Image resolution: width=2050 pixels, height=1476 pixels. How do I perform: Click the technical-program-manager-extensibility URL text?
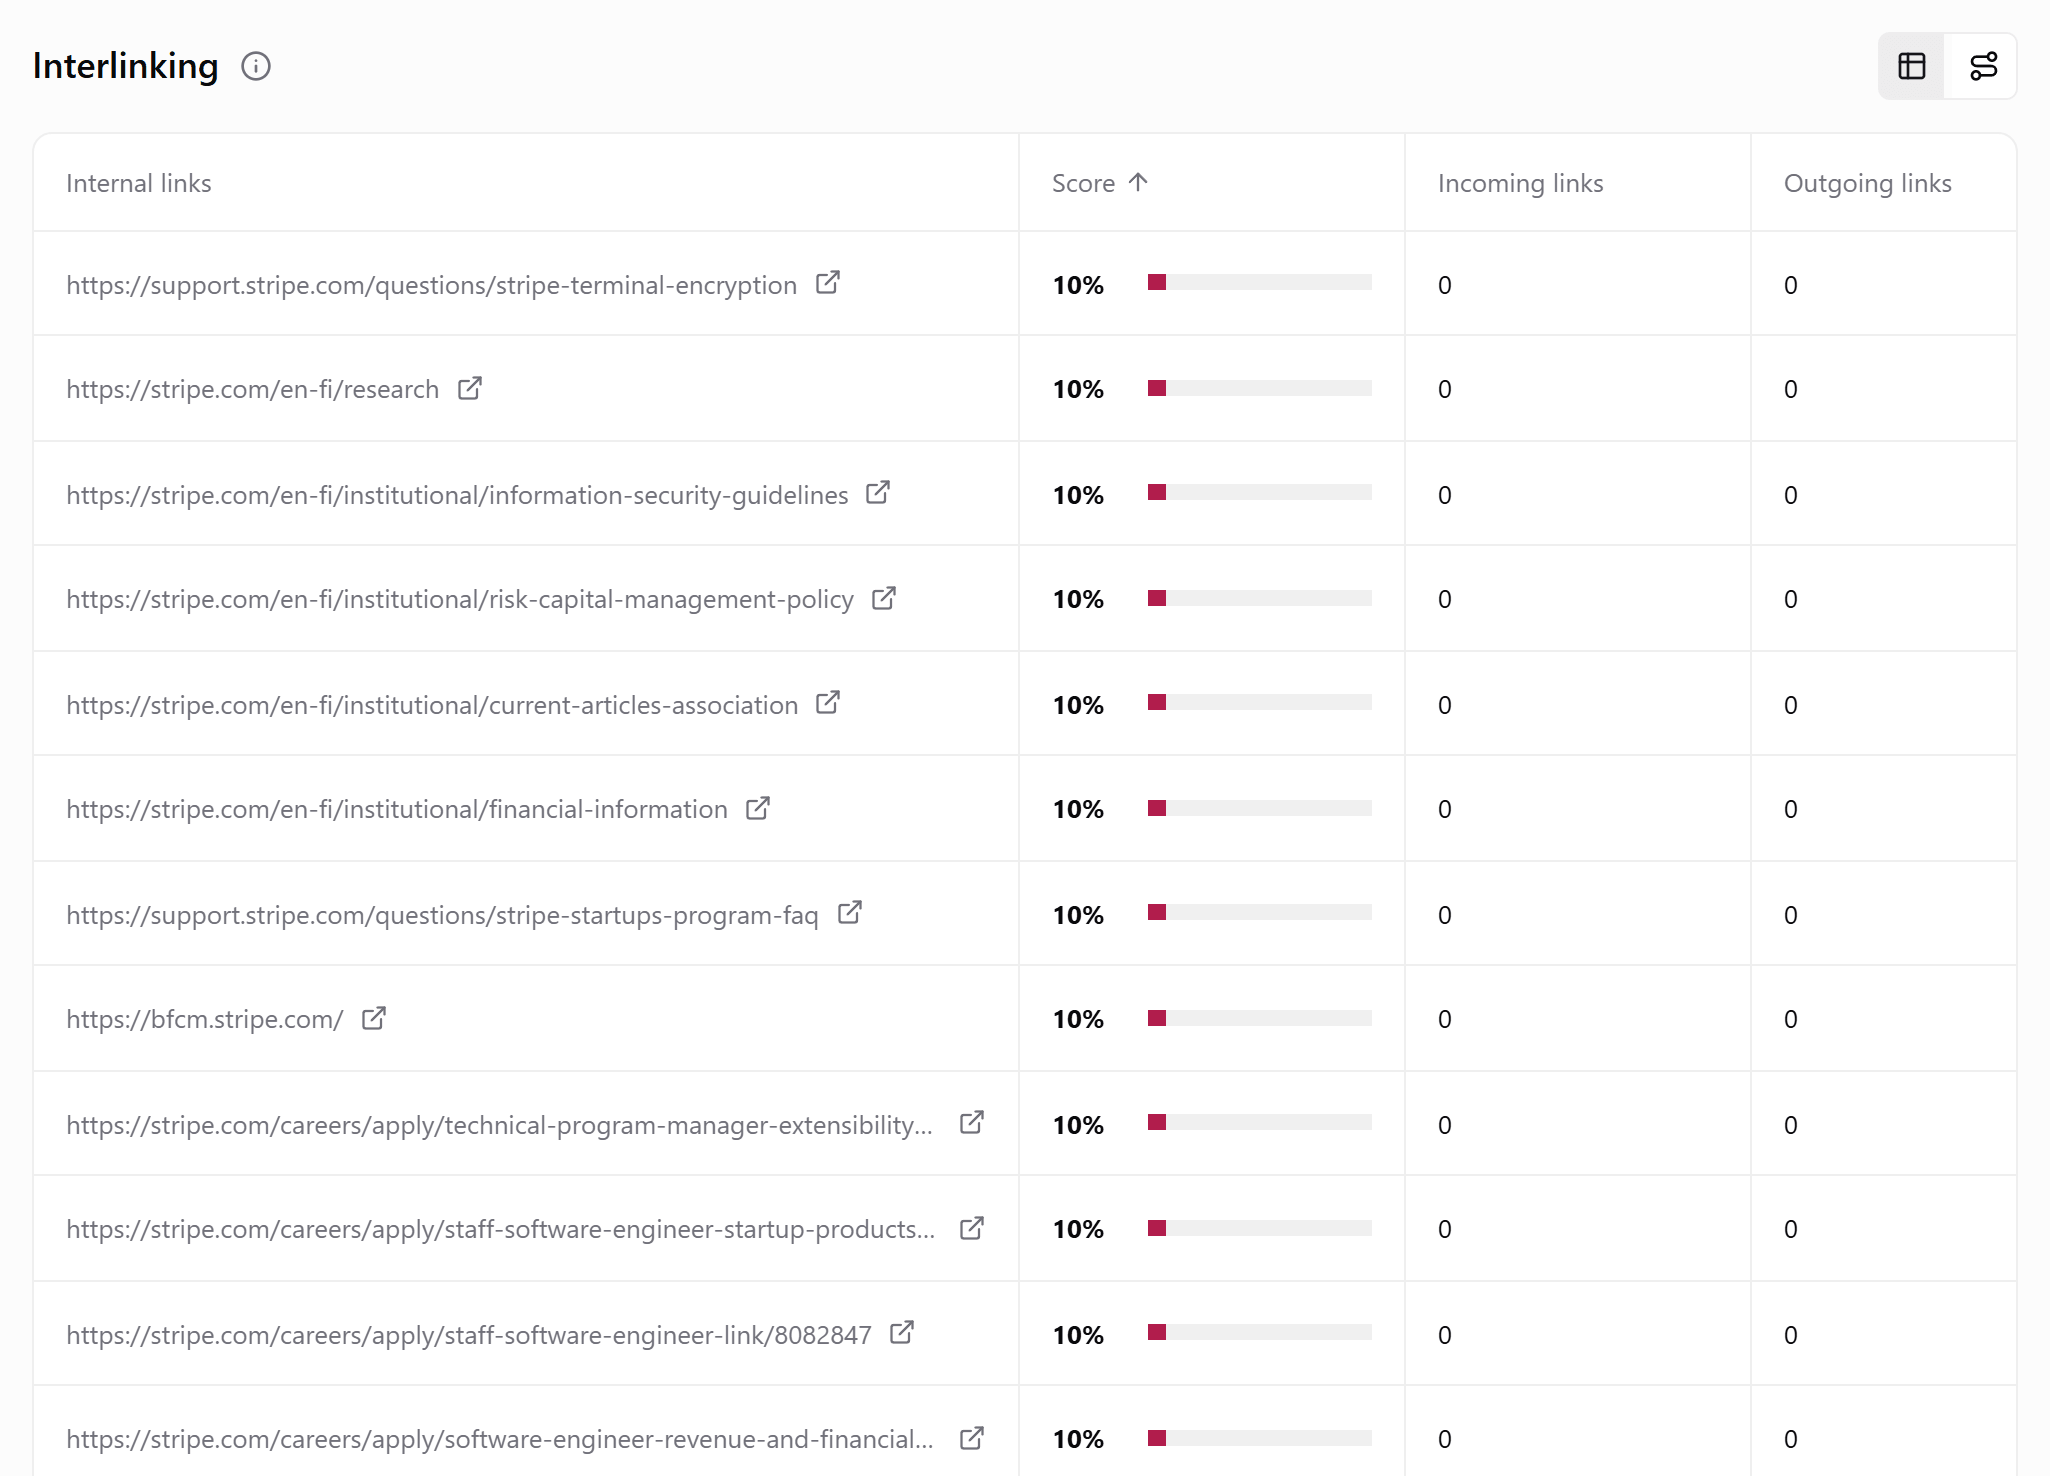click(x=500, y=1125)
